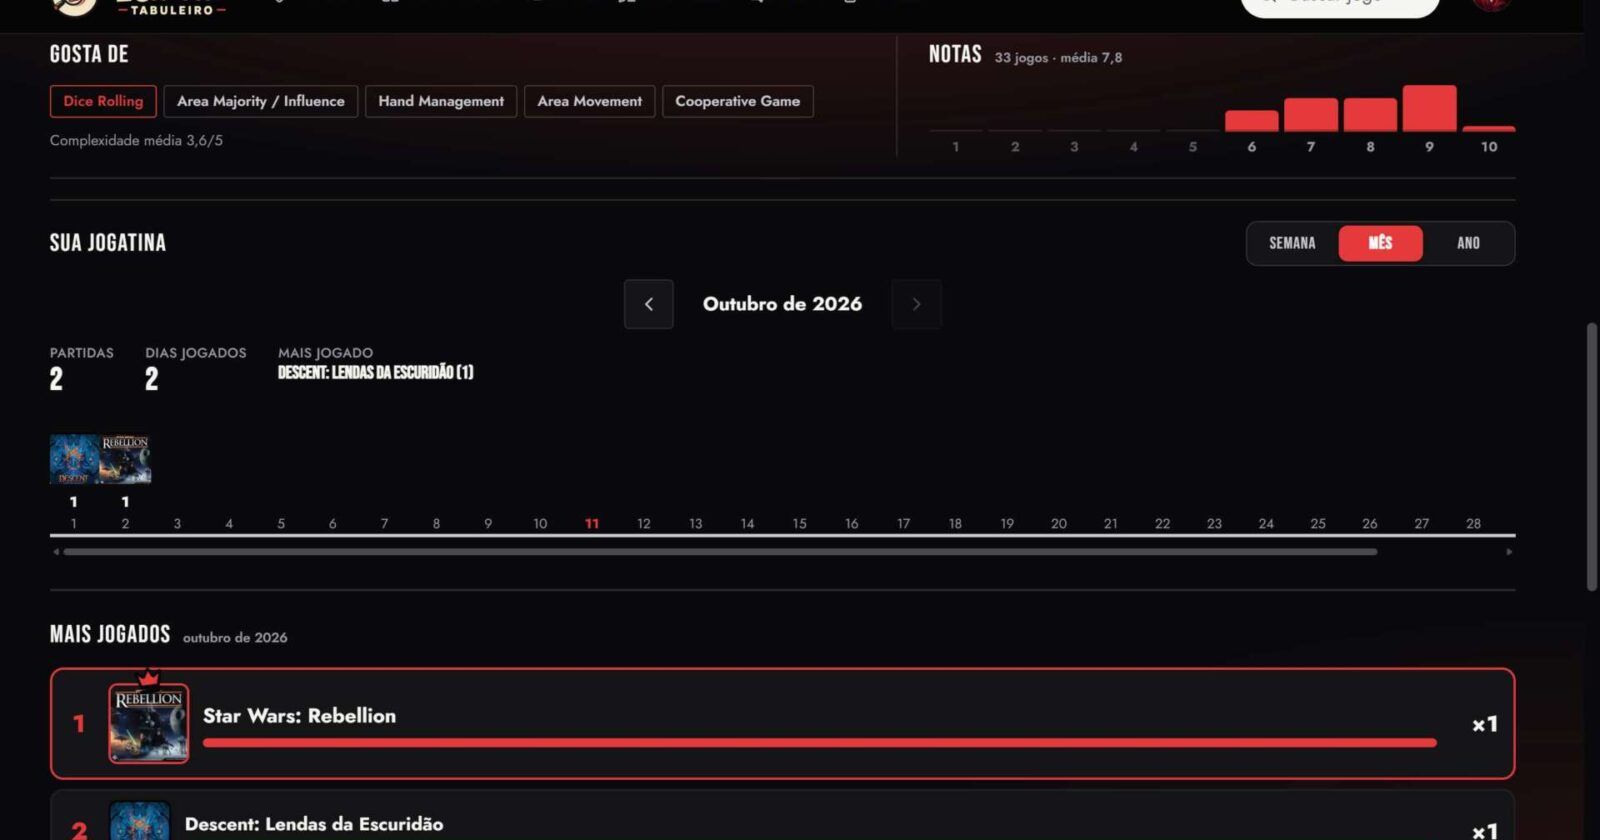
Task: Click the rating 8 bar in Notas
Action: tap(1370, 114)
